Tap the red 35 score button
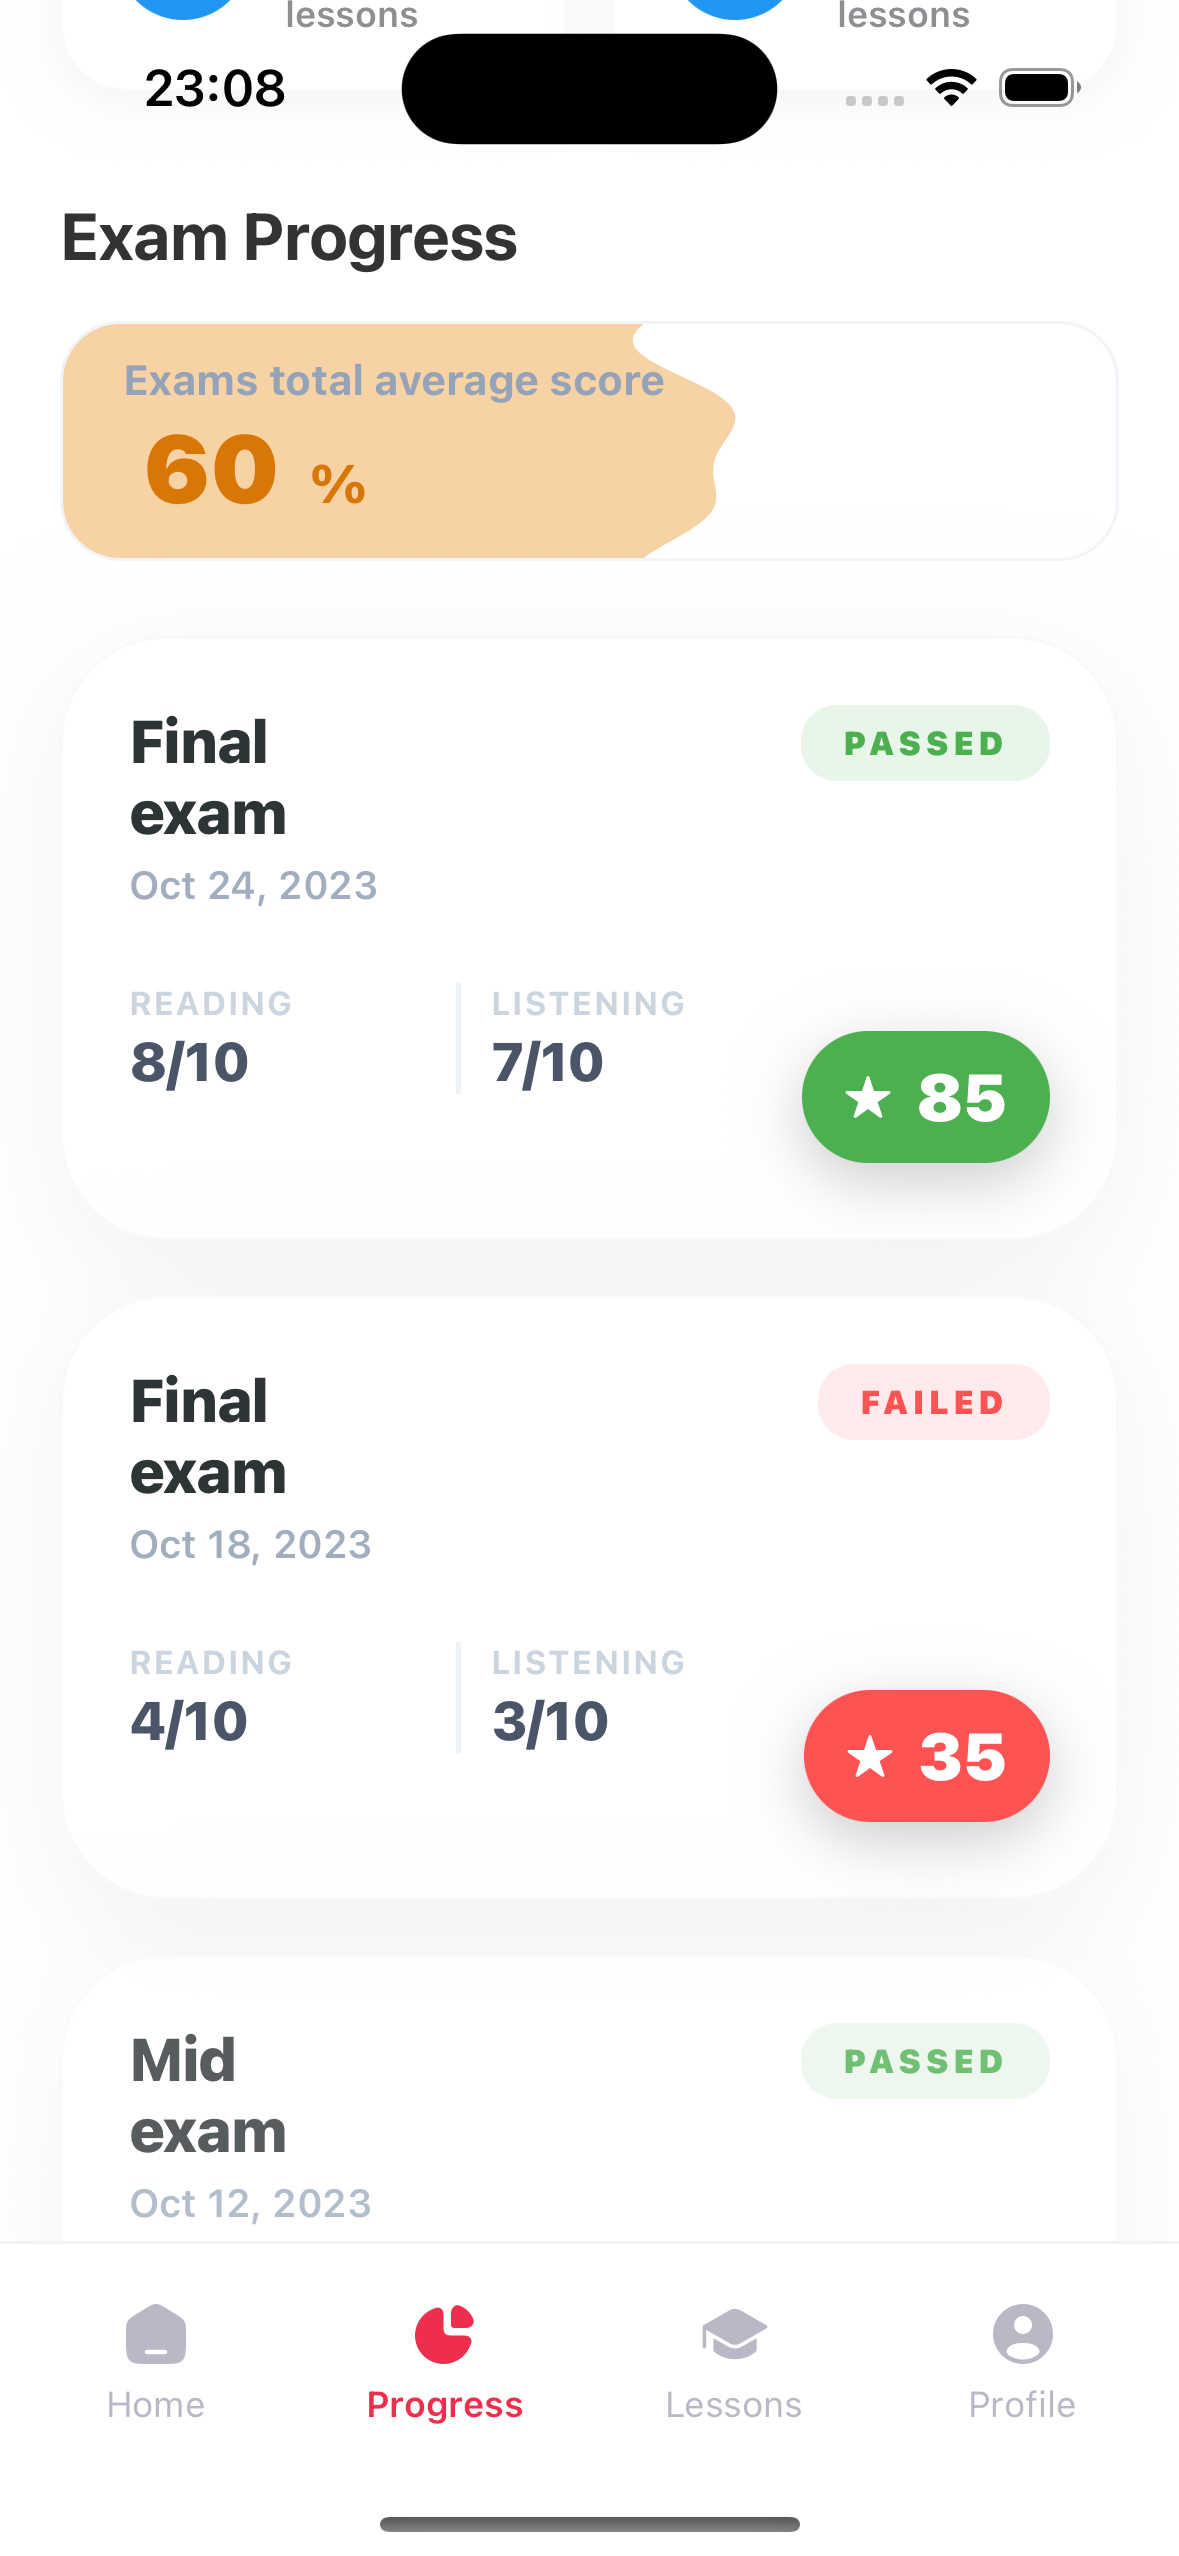 [926, 1756]
